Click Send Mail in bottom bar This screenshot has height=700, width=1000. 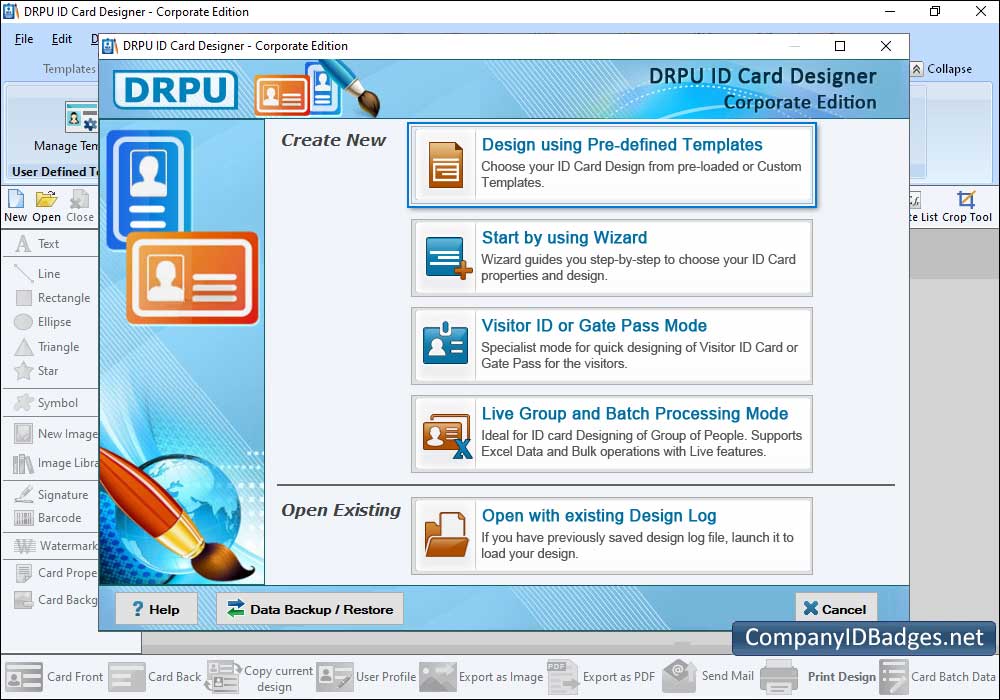708,676
